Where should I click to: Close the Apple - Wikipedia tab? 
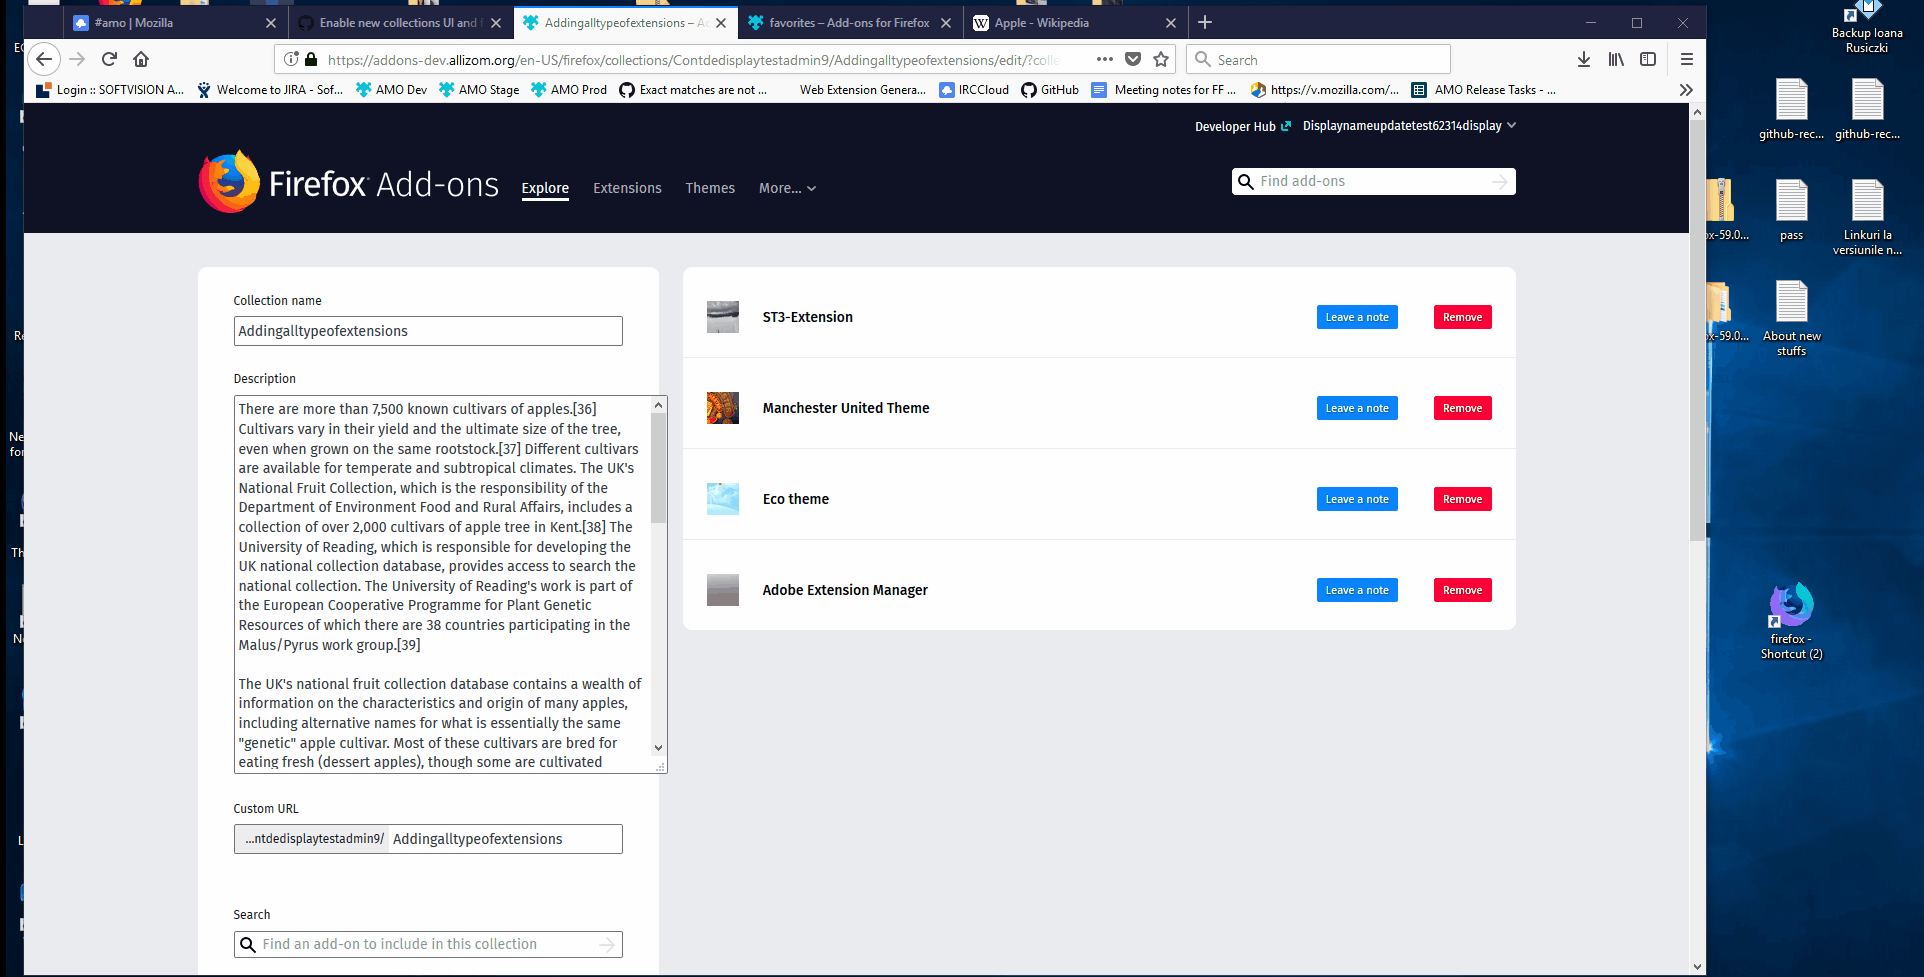(x=1171, y=23)
